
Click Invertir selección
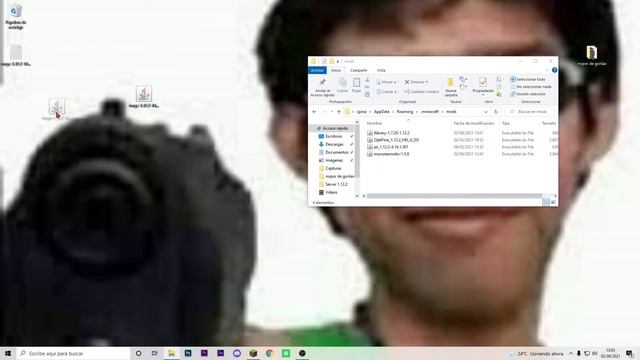(x=528, y=94)
